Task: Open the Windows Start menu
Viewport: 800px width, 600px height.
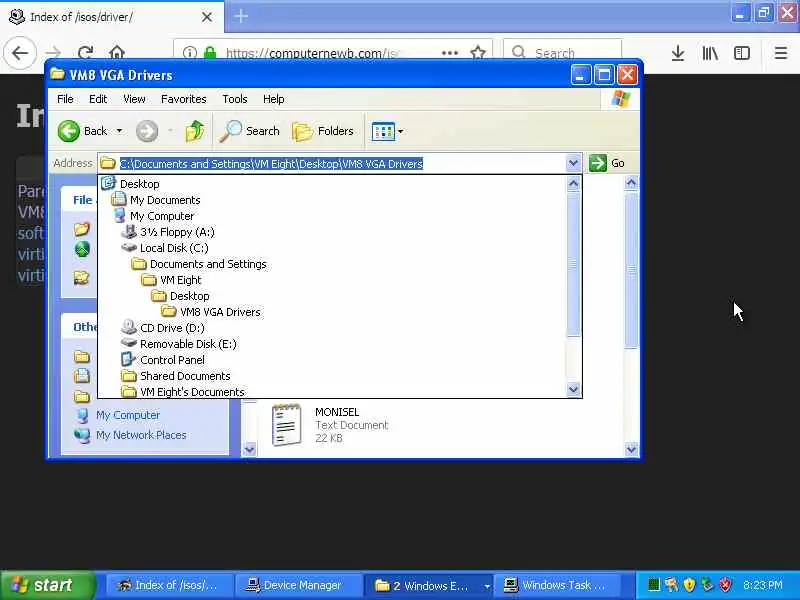Action: (x=47, y=585)
